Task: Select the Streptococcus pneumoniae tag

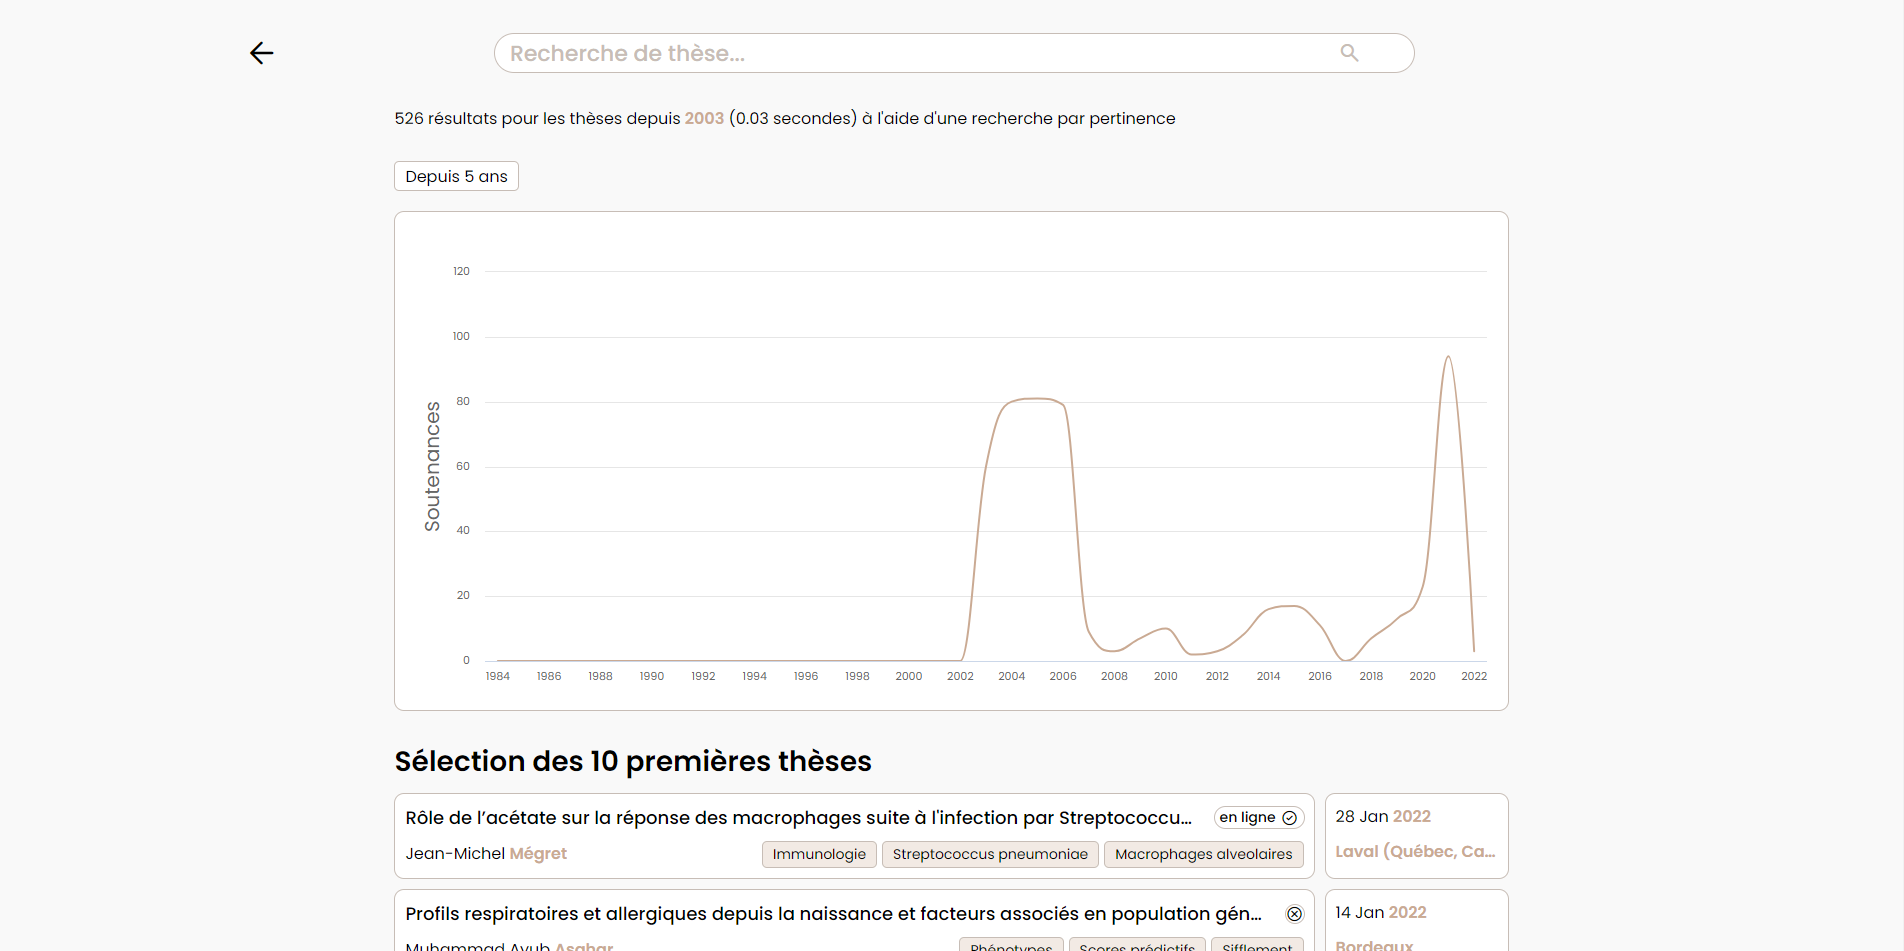Action: 990,854
